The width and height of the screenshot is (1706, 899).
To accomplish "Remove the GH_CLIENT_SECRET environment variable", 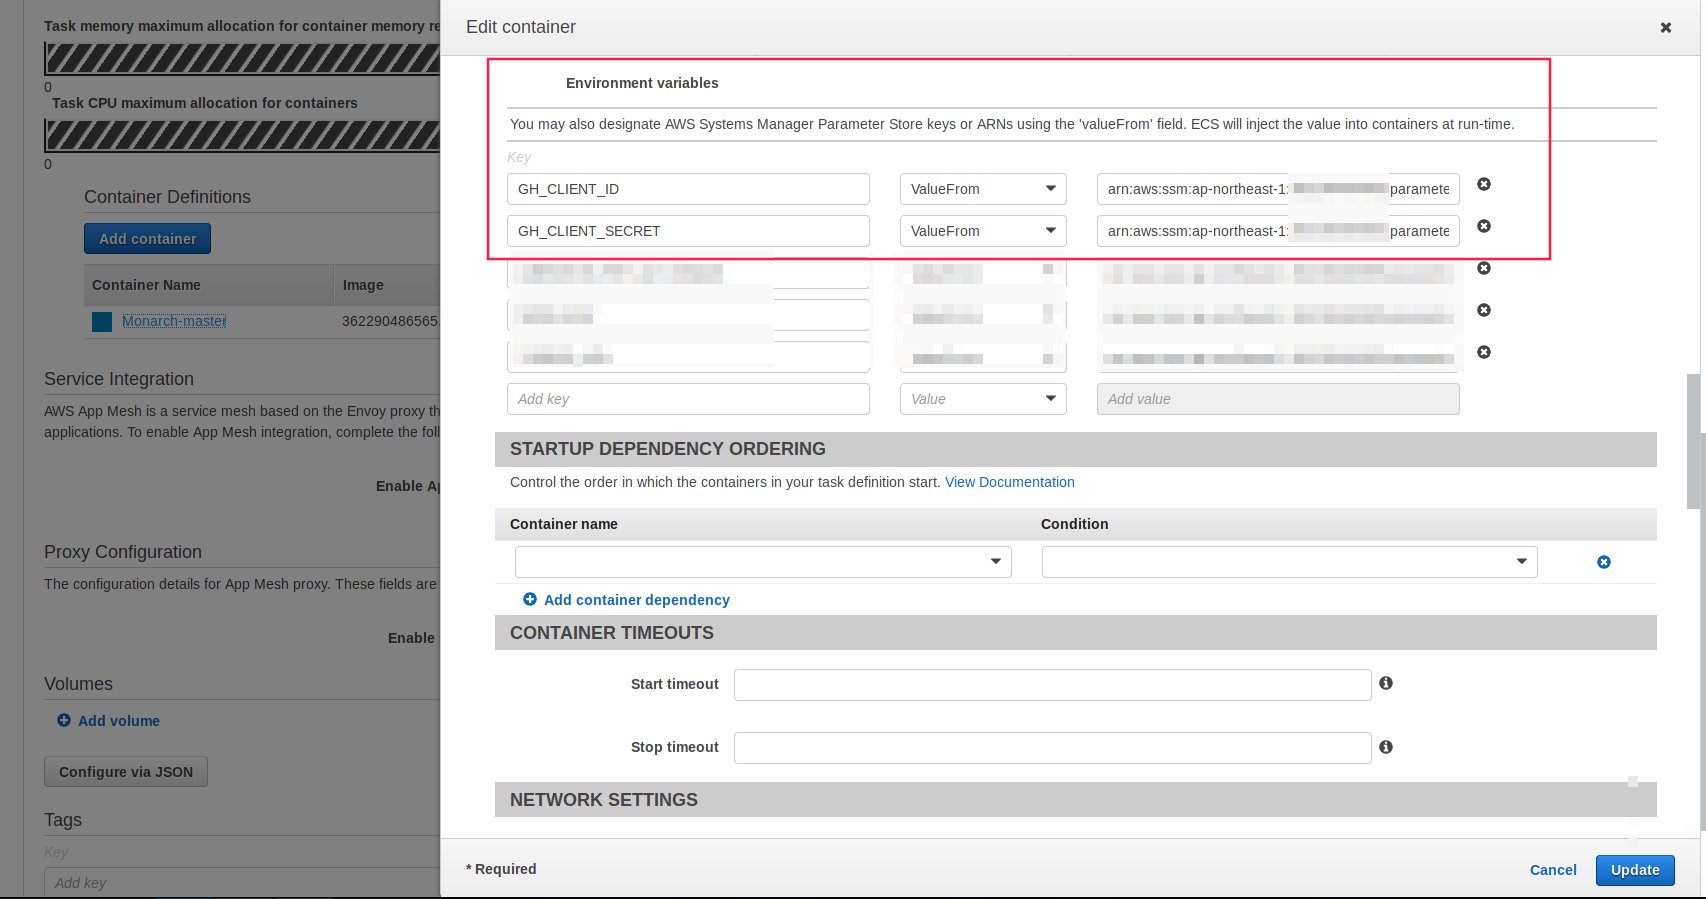I will (1484, 226).
